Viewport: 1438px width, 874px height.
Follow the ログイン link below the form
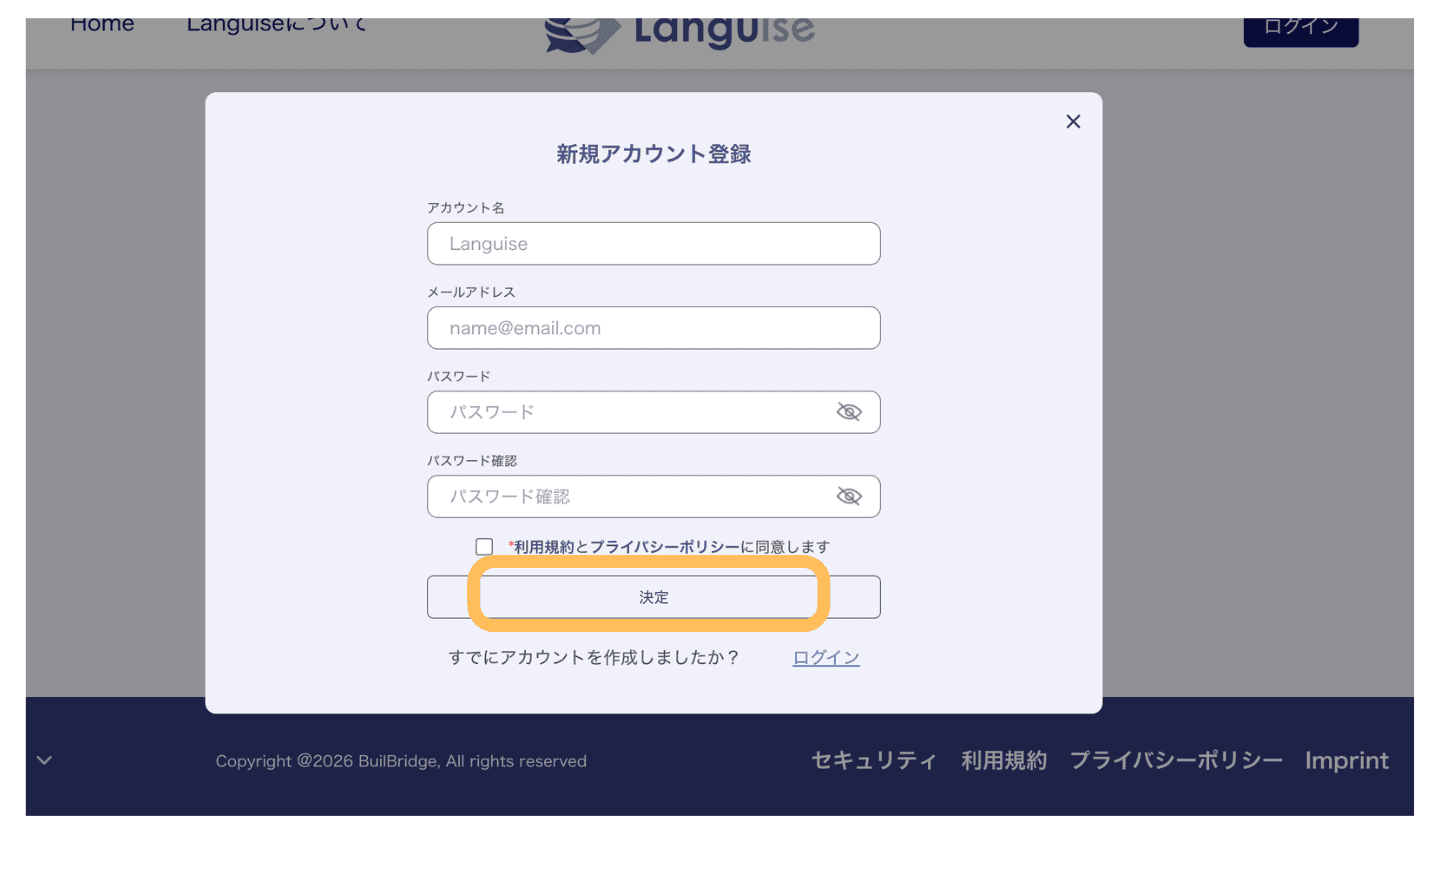825,658
